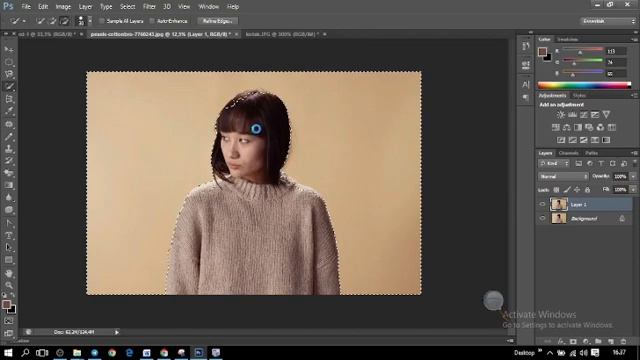Toggle lock transparent pixels
The image size is (640, 360).
click(x=556, y=190)
